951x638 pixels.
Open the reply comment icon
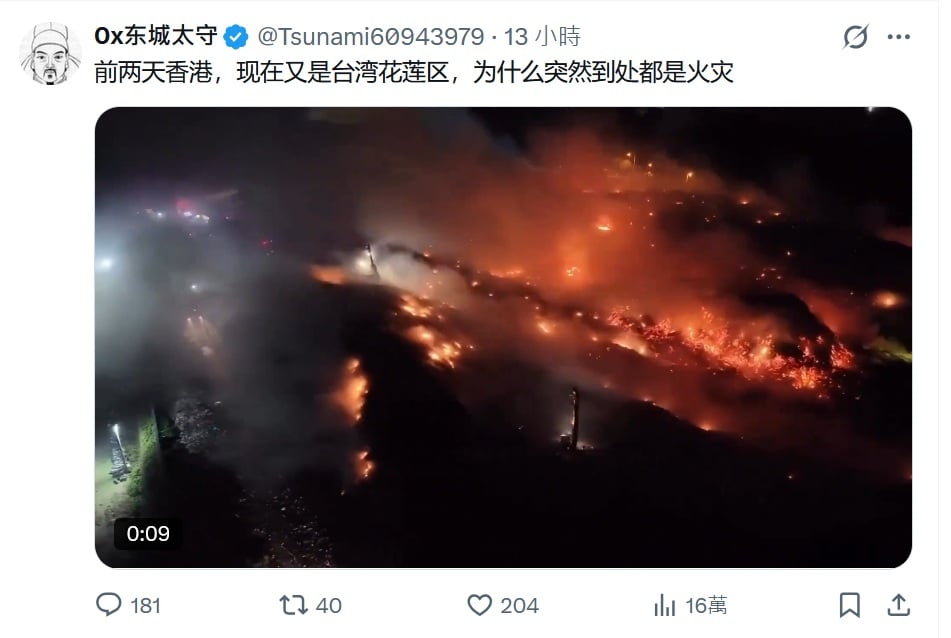click(x=109, y=605)
